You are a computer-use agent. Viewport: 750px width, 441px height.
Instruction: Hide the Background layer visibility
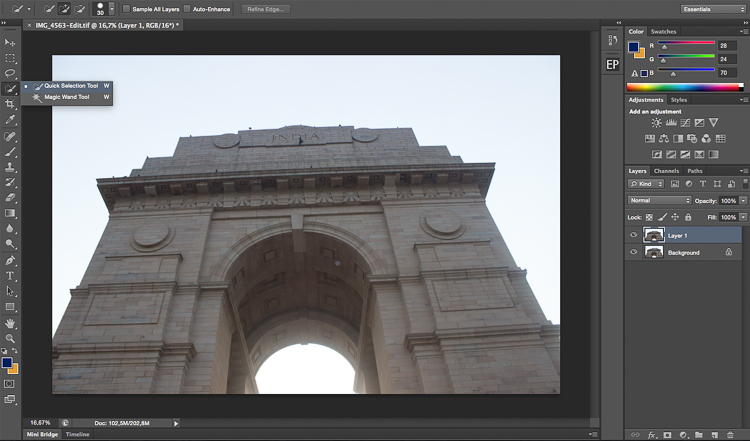pos(634,252)
